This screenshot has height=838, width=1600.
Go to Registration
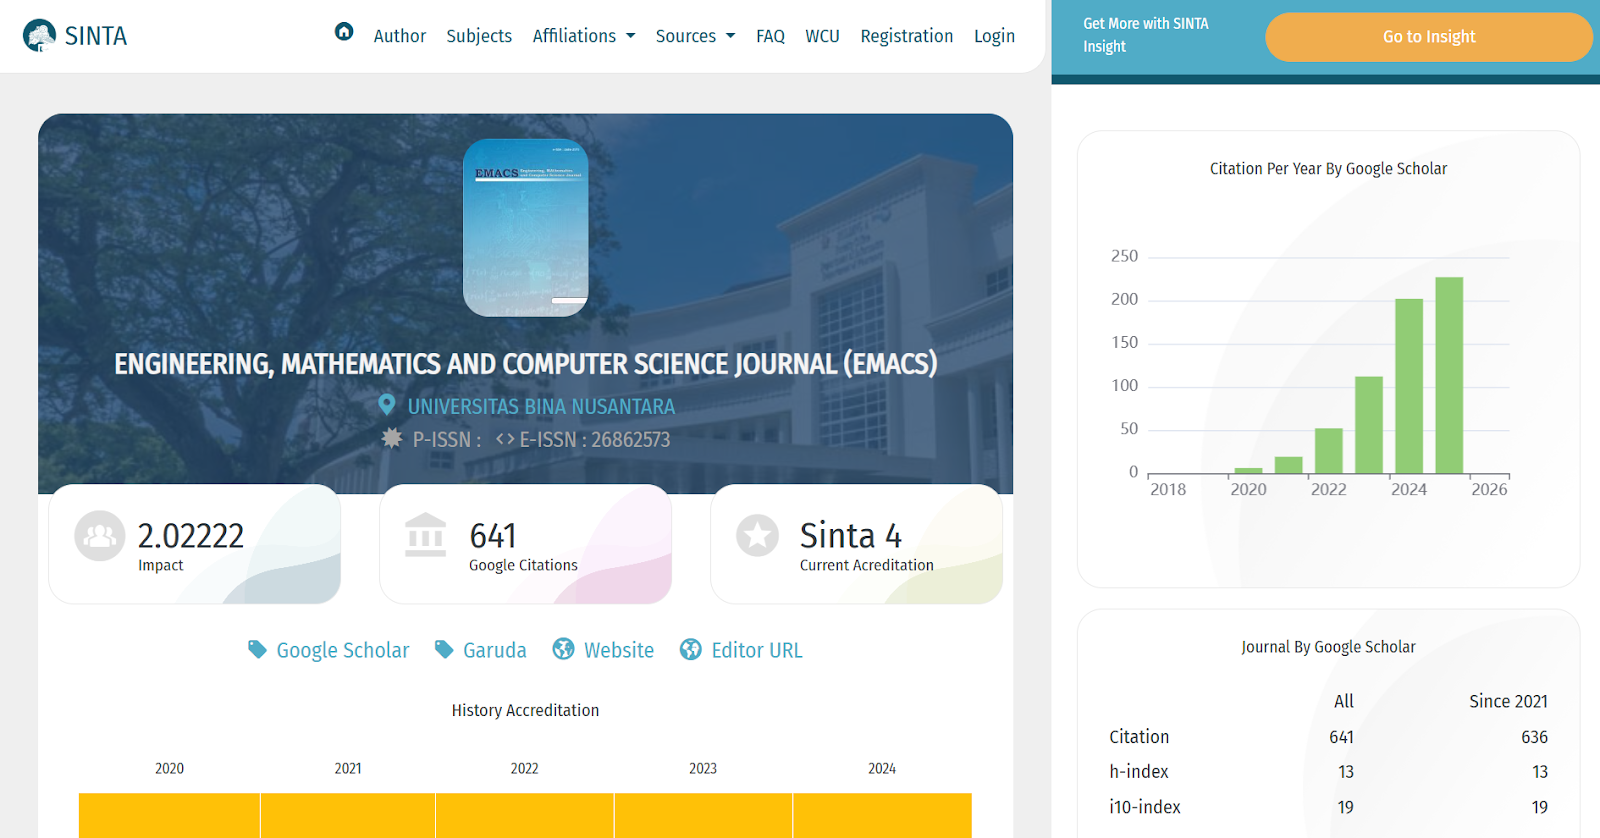pos(907,36)
